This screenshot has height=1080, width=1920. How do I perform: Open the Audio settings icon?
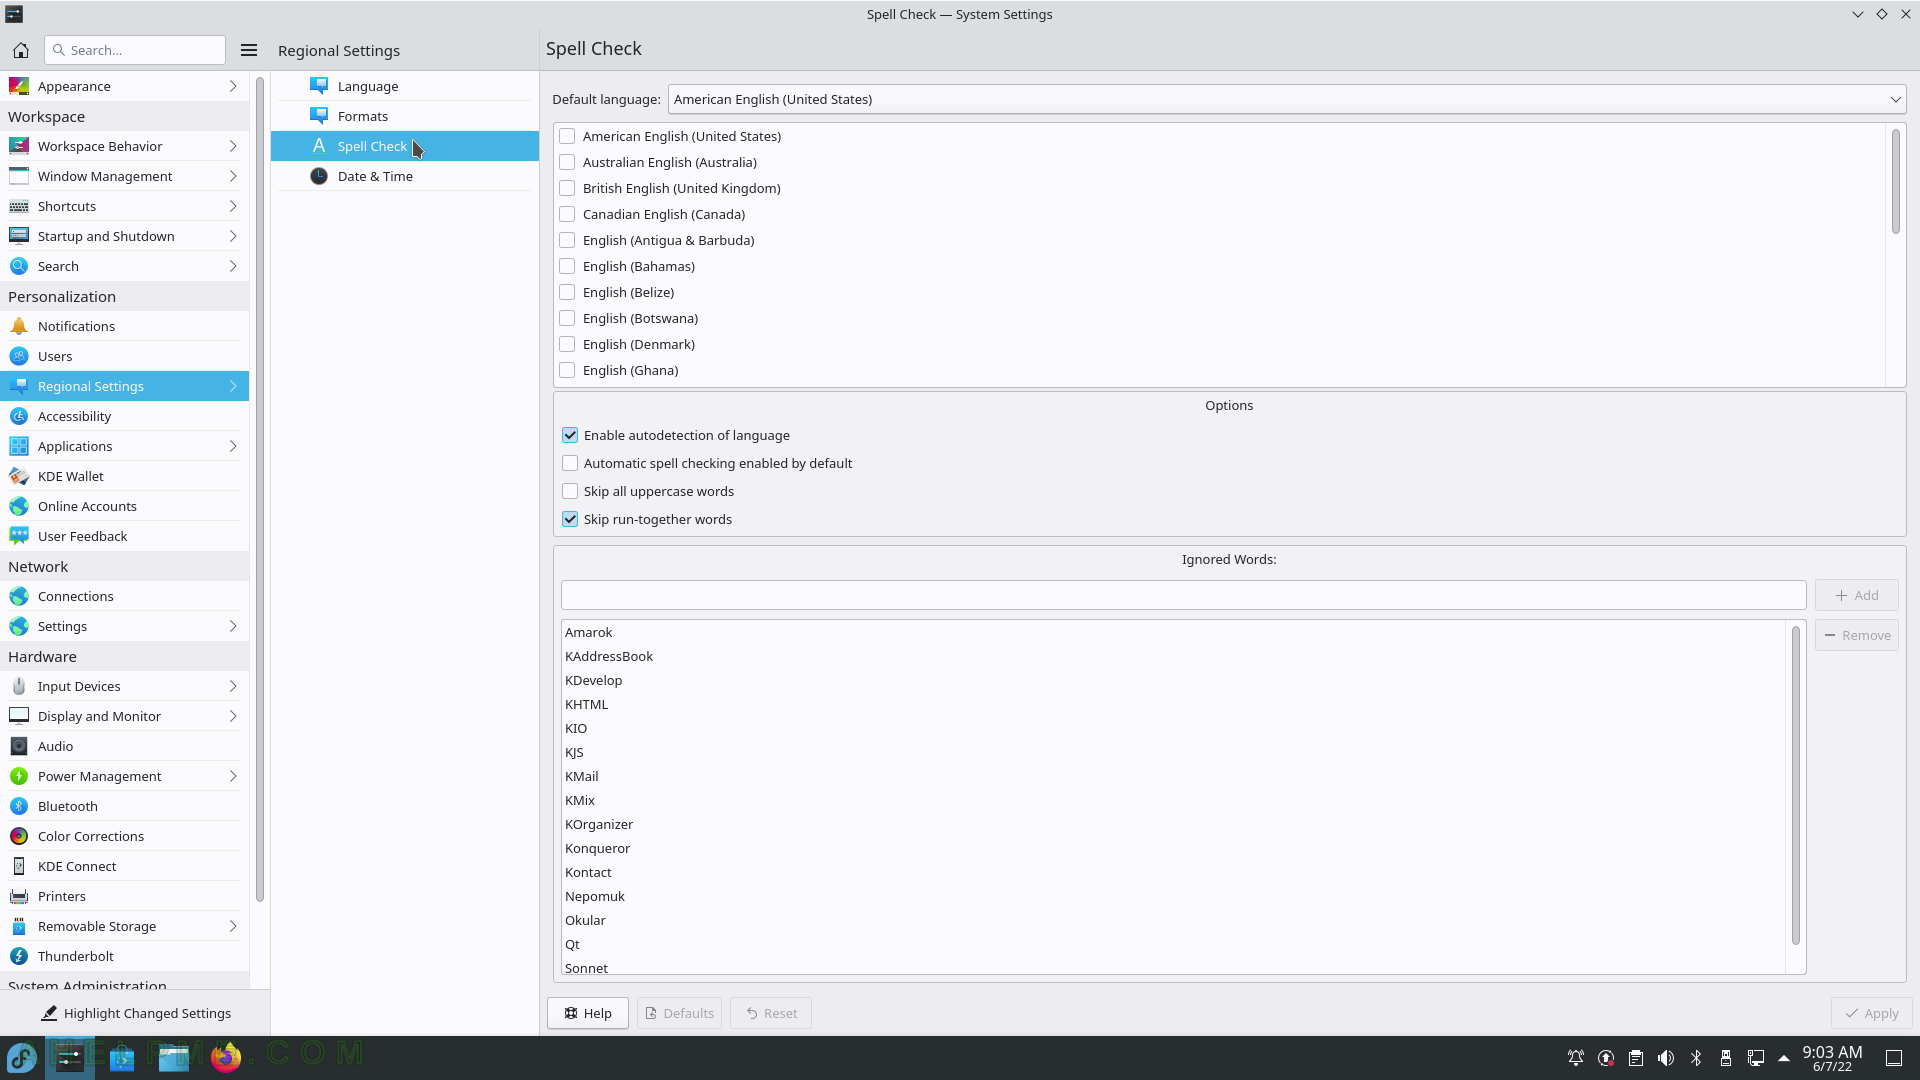click(19, 746)
